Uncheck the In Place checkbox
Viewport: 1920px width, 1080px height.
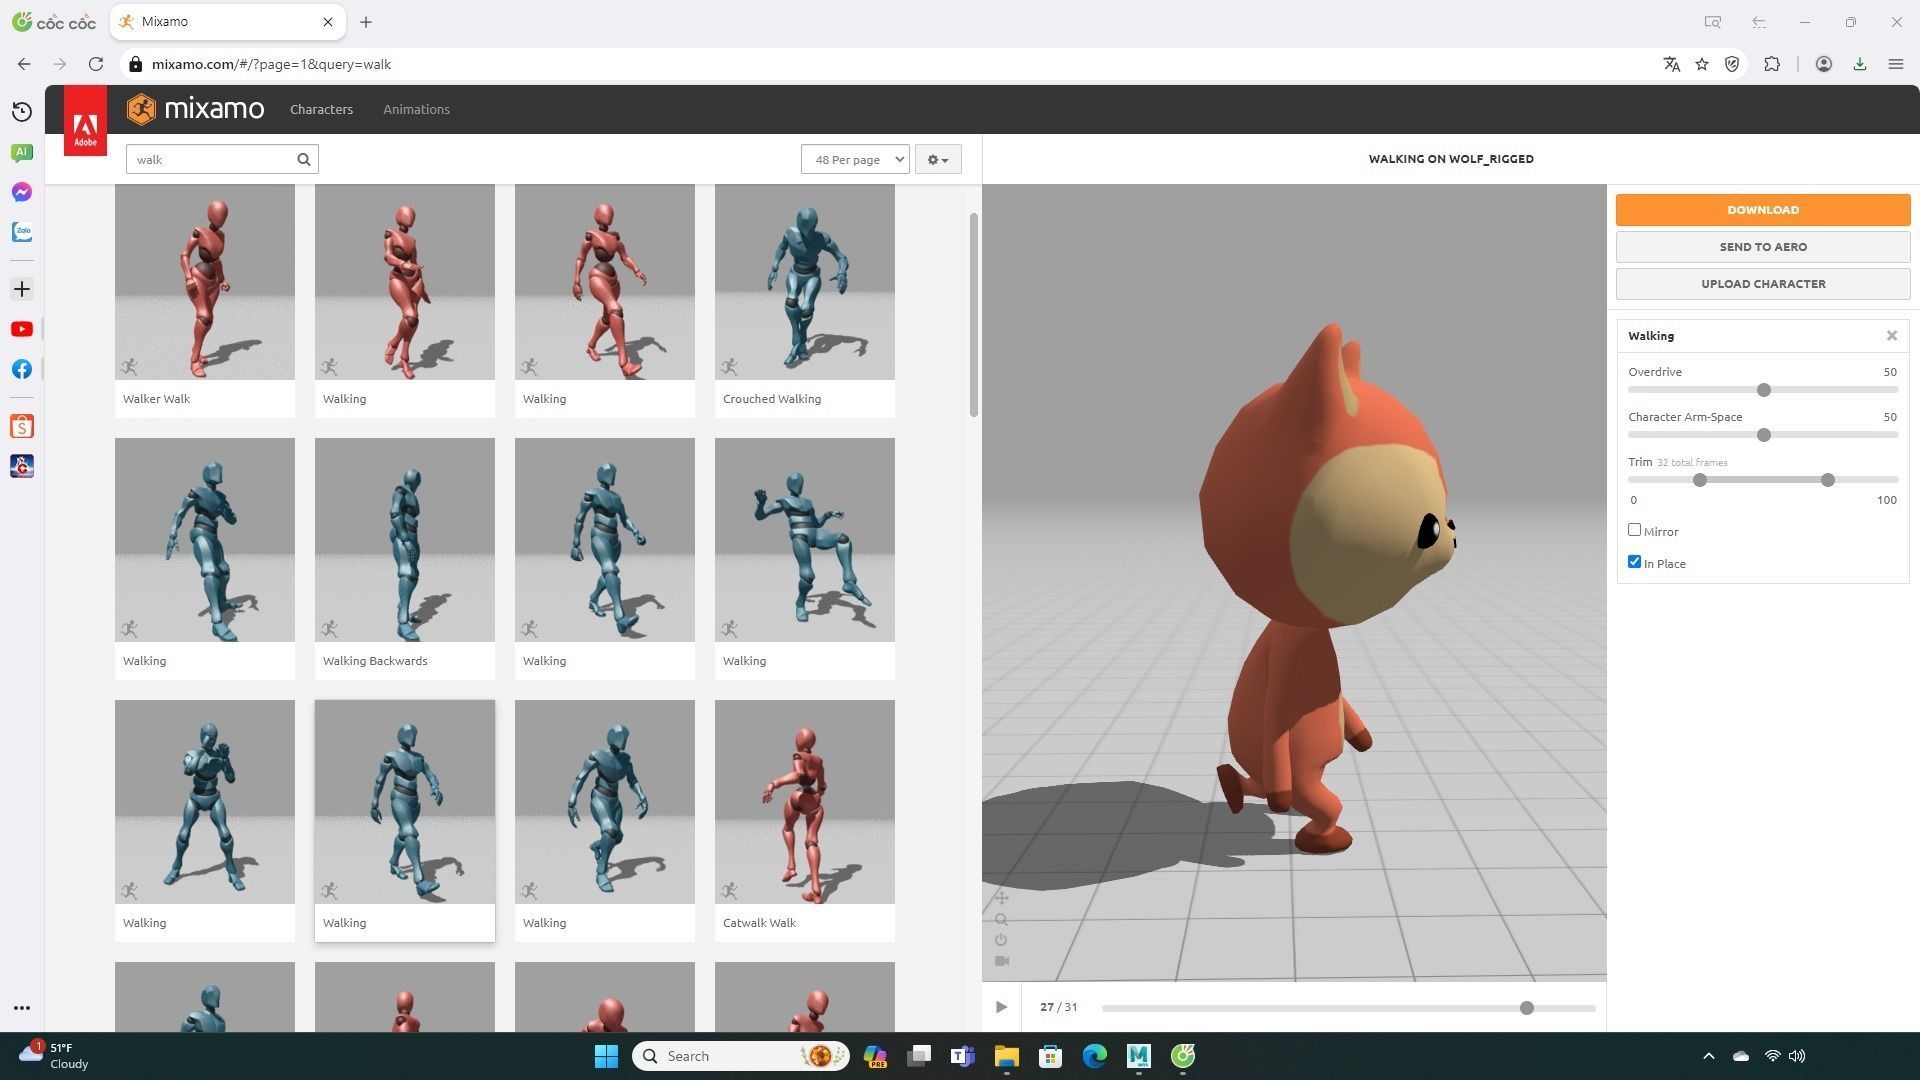(1635, 562)
